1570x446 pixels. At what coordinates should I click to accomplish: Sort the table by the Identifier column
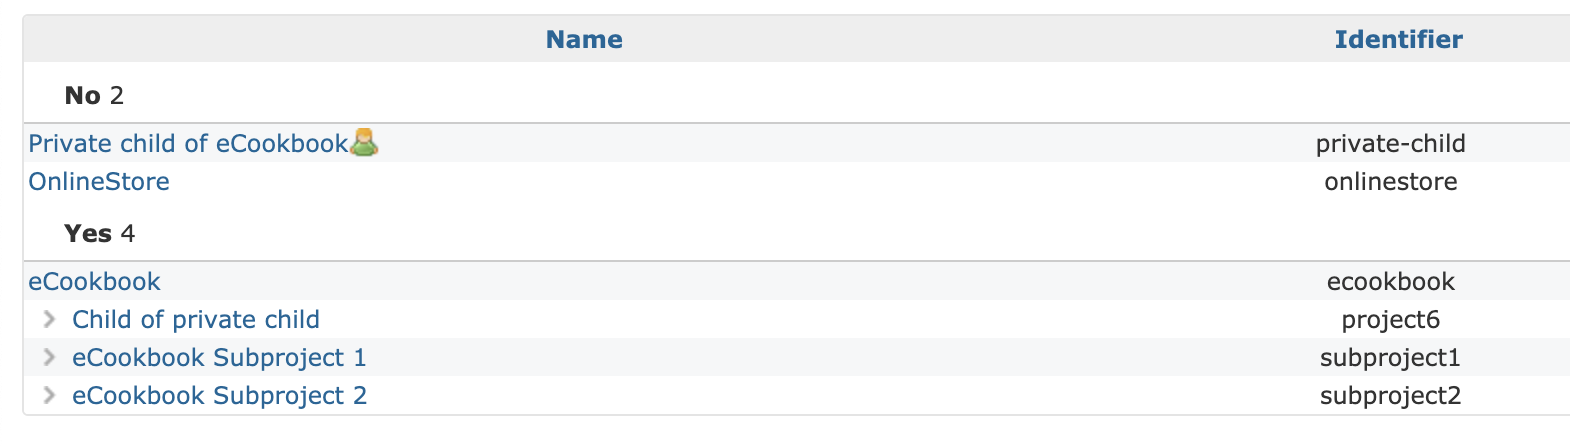click(x=1398, y=39)
